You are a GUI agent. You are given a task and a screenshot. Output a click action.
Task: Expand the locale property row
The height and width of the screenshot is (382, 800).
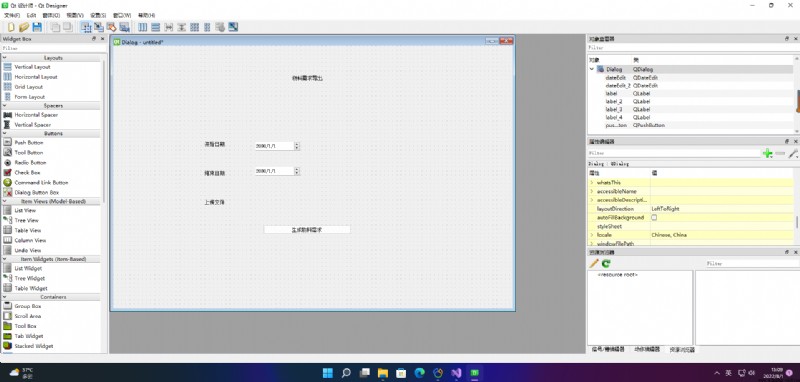click(592, 235)
